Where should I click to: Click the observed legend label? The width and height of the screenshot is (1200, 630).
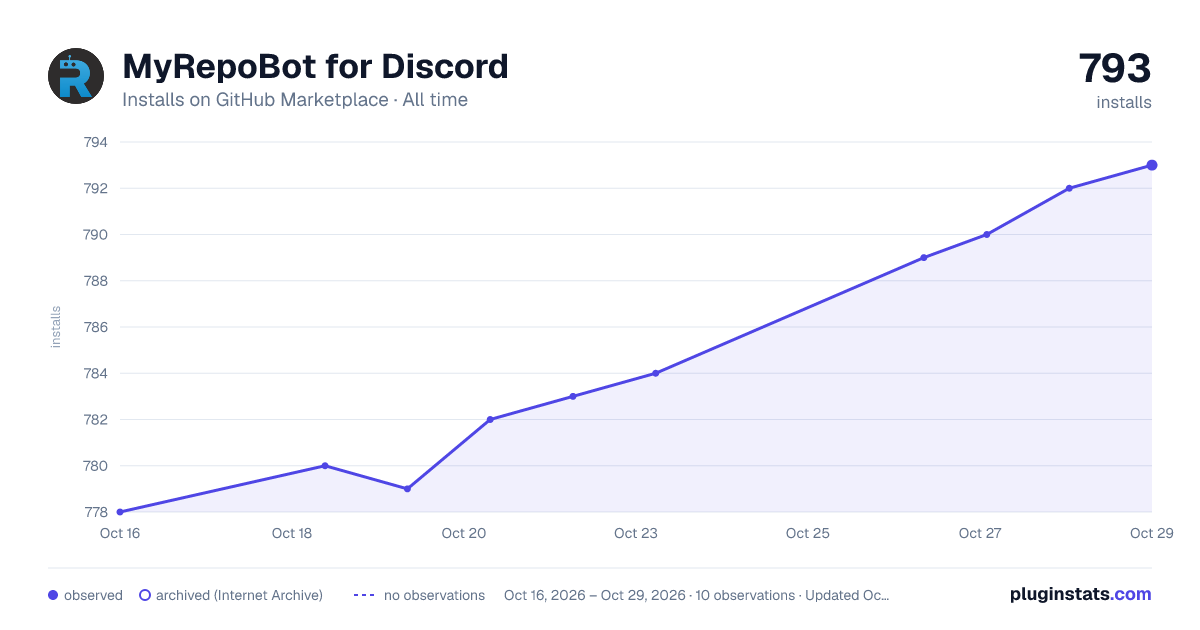93,595
